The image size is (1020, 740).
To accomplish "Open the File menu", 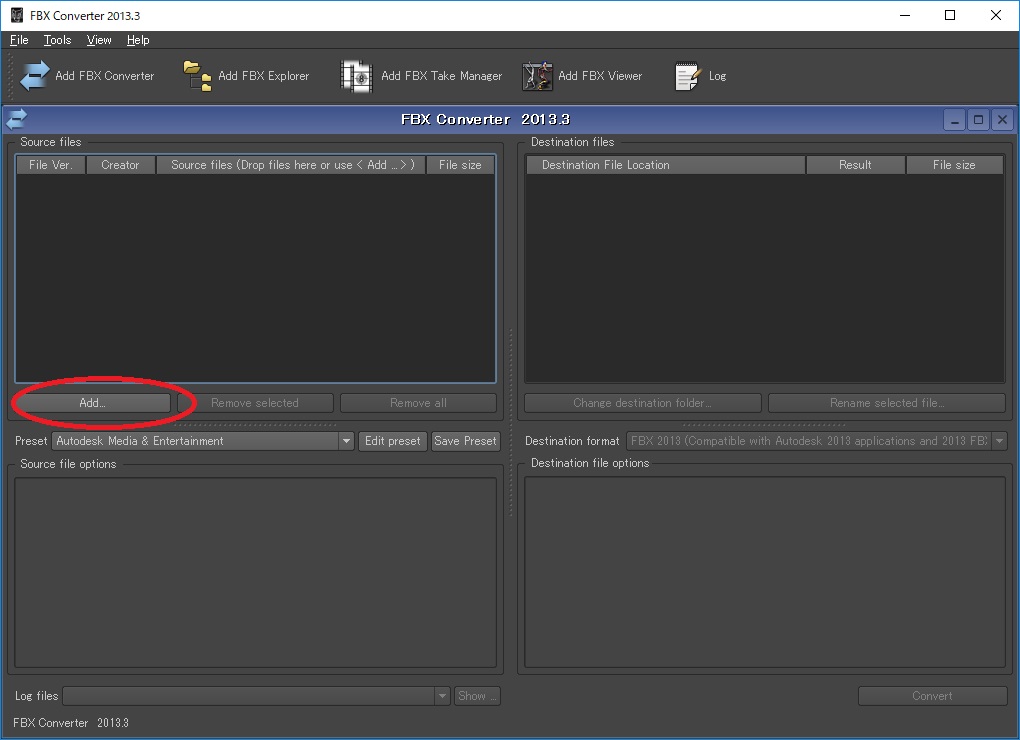I will (x=19, y=40).
